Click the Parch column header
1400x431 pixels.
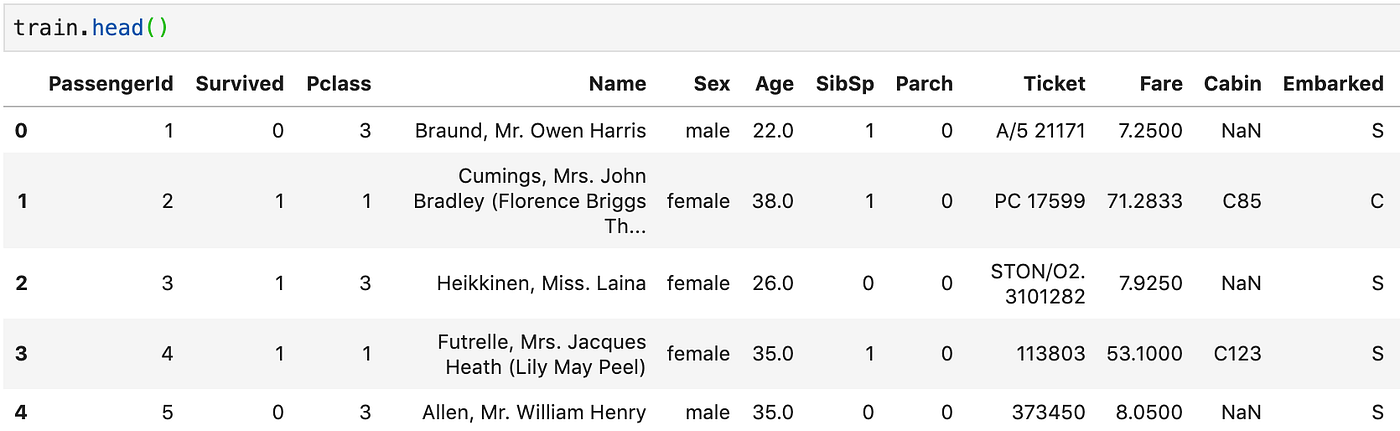[x=924, y=84]
